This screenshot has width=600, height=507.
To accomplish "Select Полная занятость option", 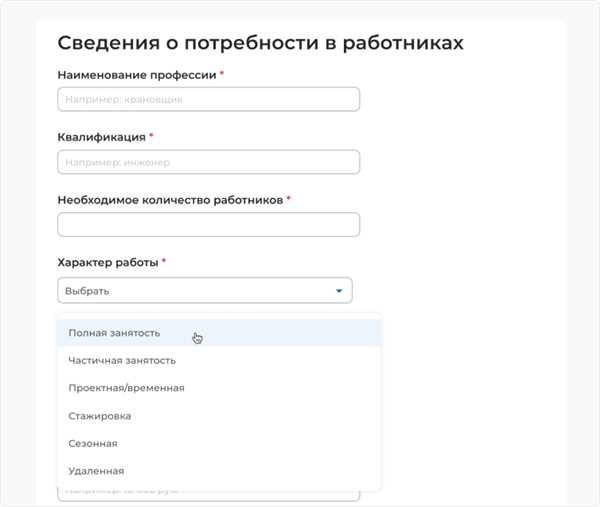I will 218,333.
